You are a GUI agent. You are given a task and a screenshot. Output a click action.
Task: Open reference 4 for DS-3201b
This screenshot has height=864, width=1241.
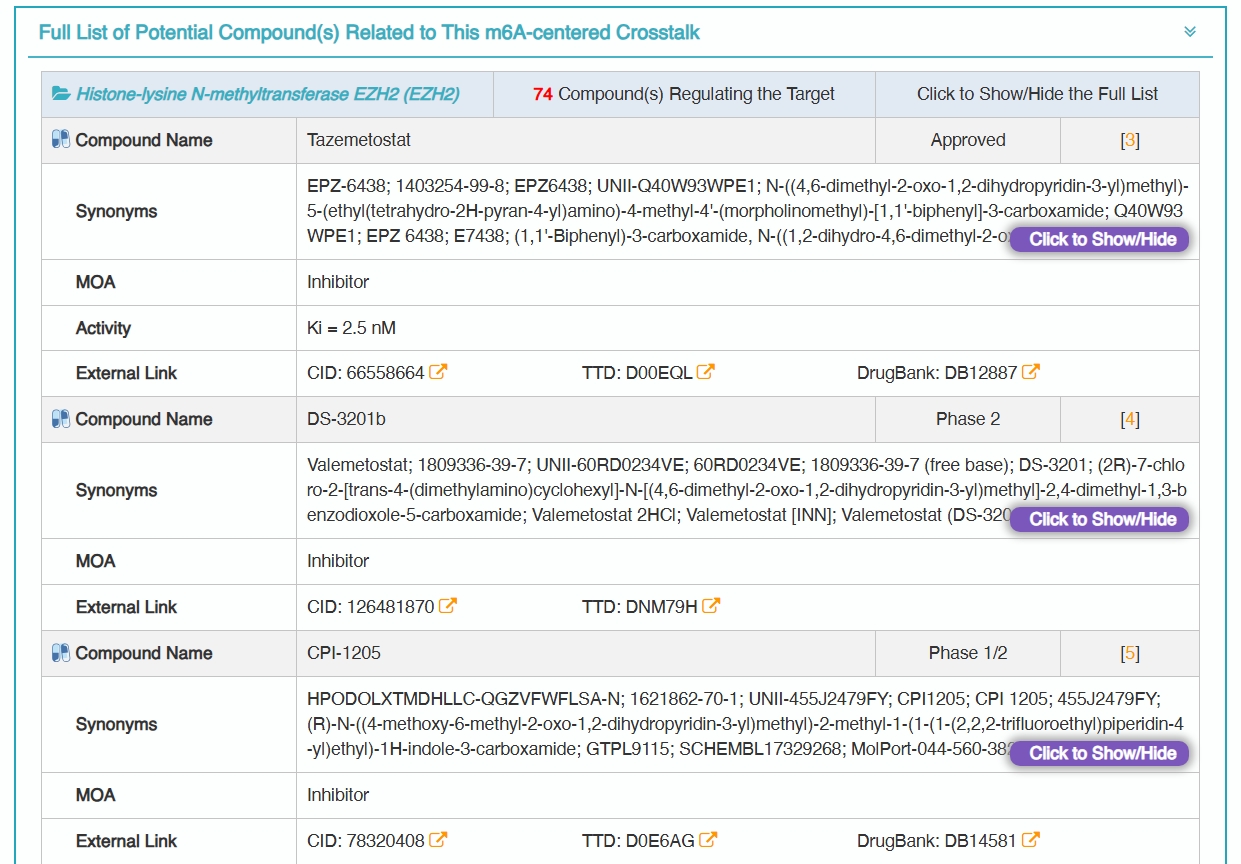click(x=1130, y=419)
